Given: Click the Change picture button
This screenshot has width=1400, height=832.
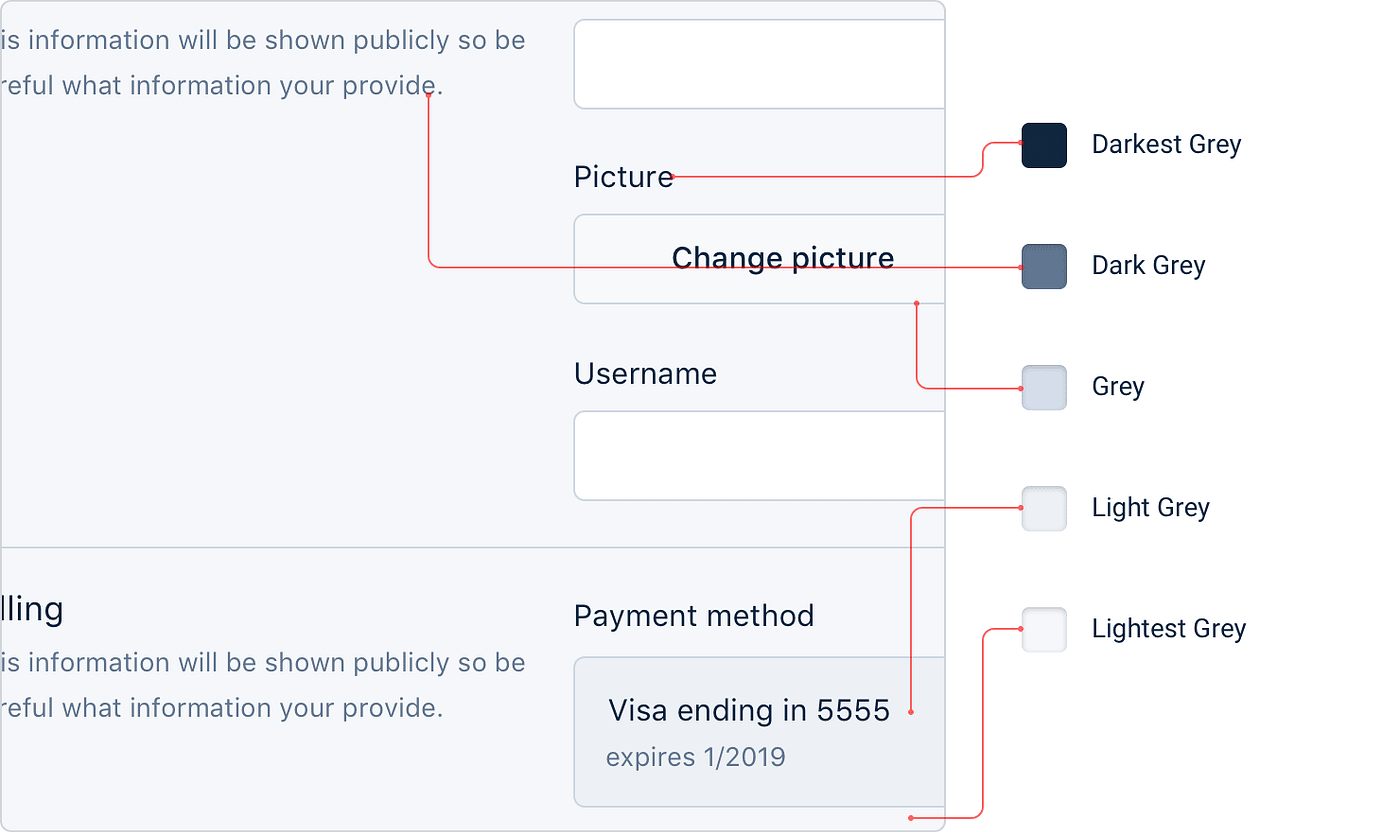Looking at the screenshot, I should point(783,257).
